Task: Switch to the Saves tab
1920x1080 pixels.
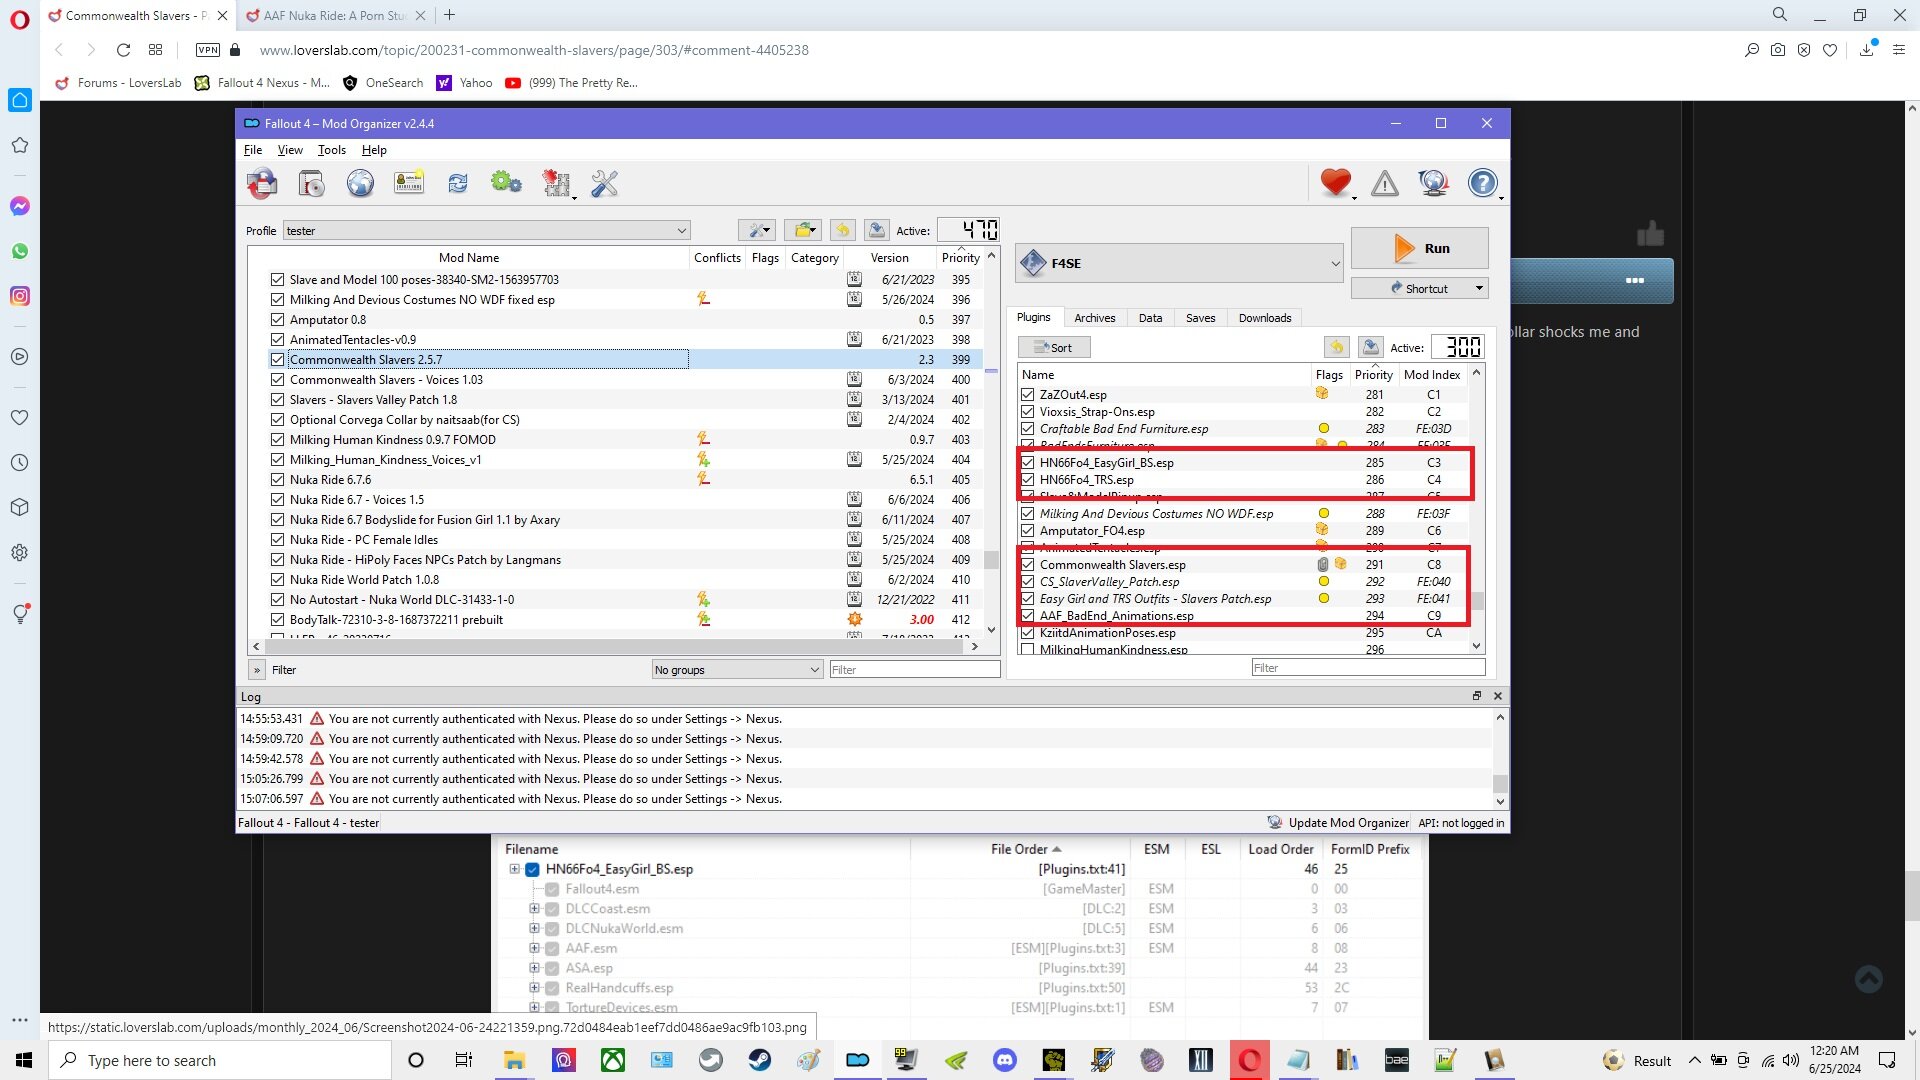Action: coord(1201,318)
